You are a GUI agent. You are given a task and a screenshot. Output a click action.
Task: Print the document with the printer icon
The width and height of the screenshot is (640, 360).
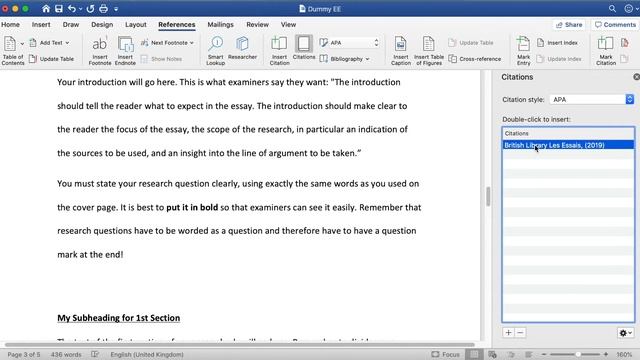[x=103, y=9]
